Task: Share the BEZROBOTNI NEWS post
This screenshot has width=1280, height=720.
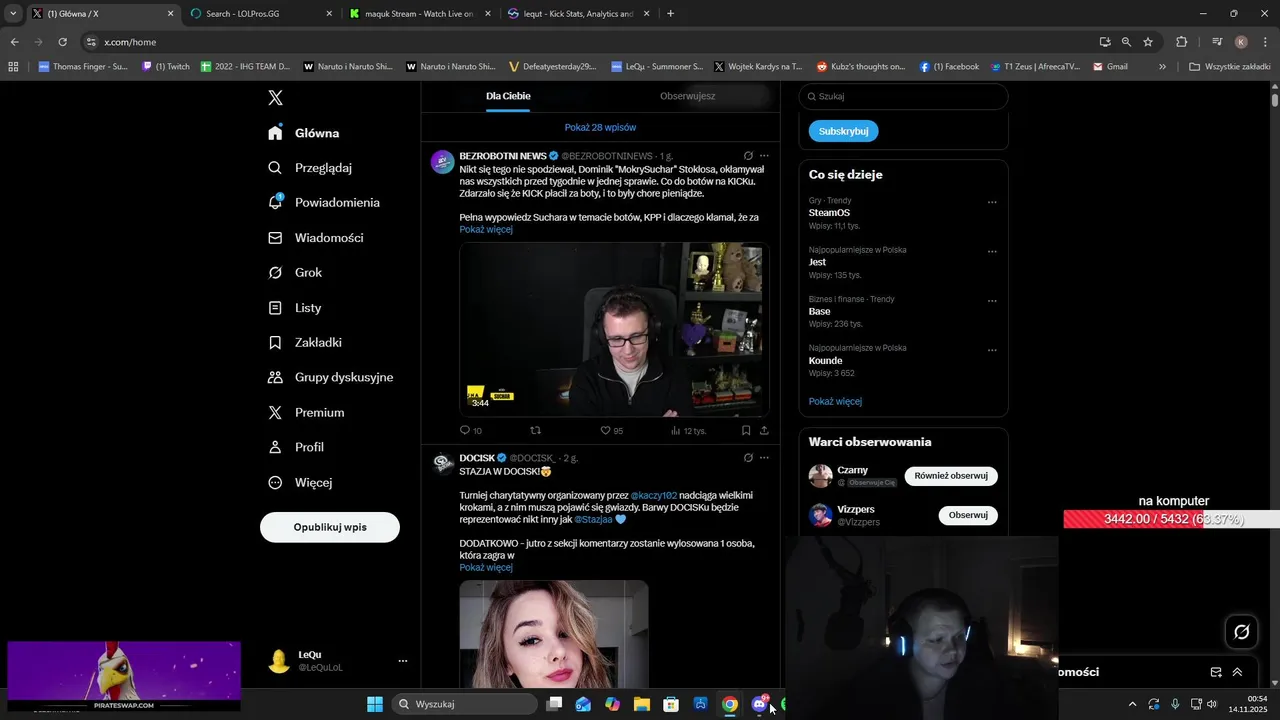Action: [764, 431]
